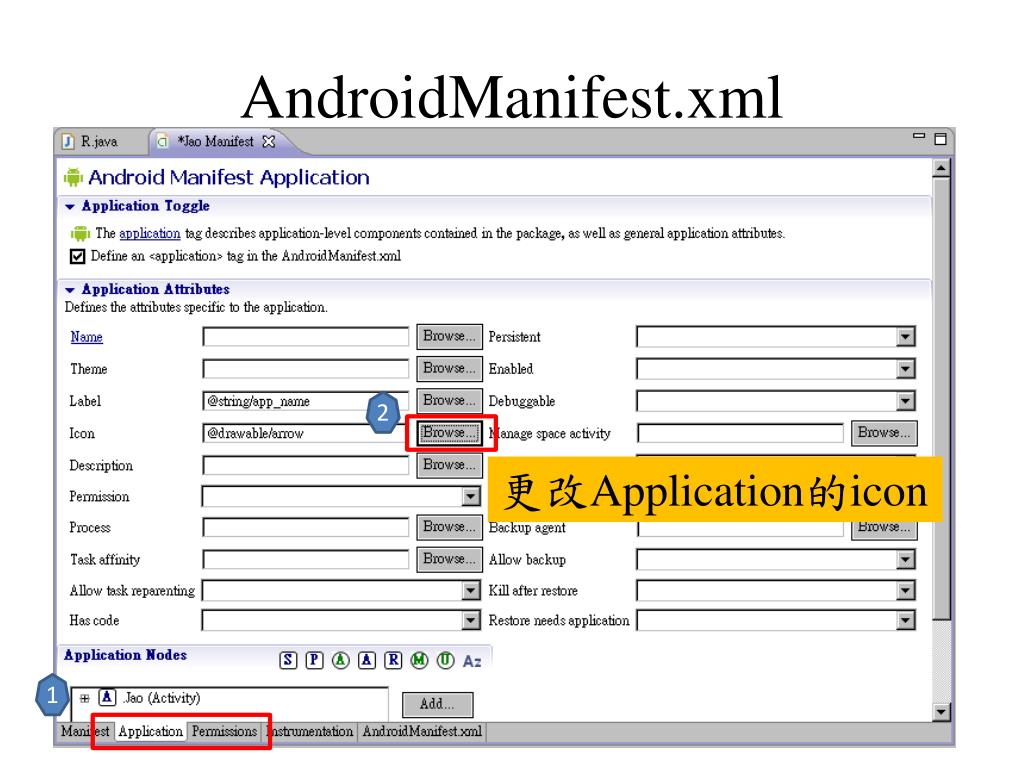
Task: Click the vertical scrollbar up arrow
Action: click(941, 168)
